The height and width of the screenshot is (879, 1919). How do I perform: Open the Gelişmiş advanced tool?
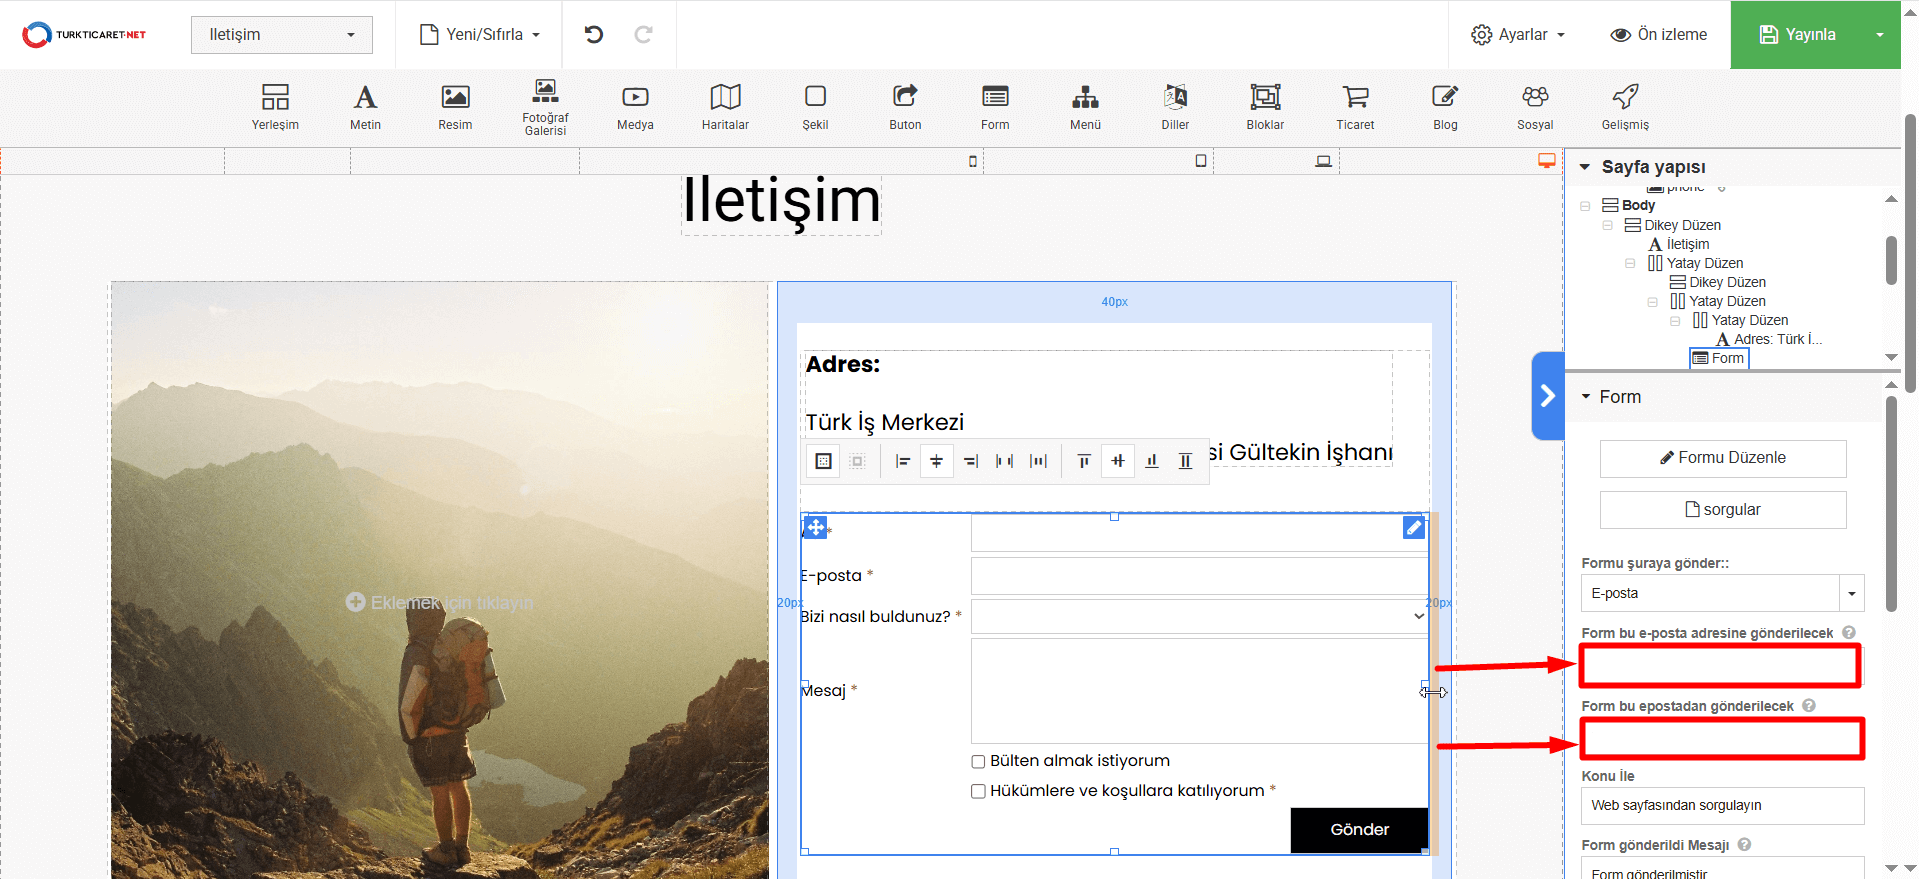point(1625,107)
